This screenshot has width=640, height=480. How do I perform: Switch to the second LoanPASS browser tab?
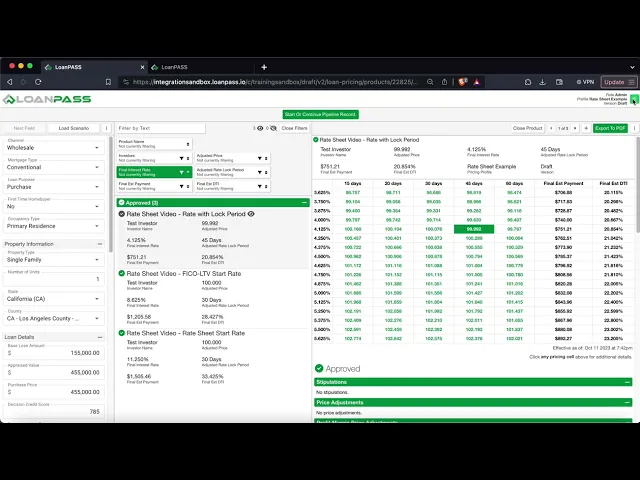[x=200, y=67]
